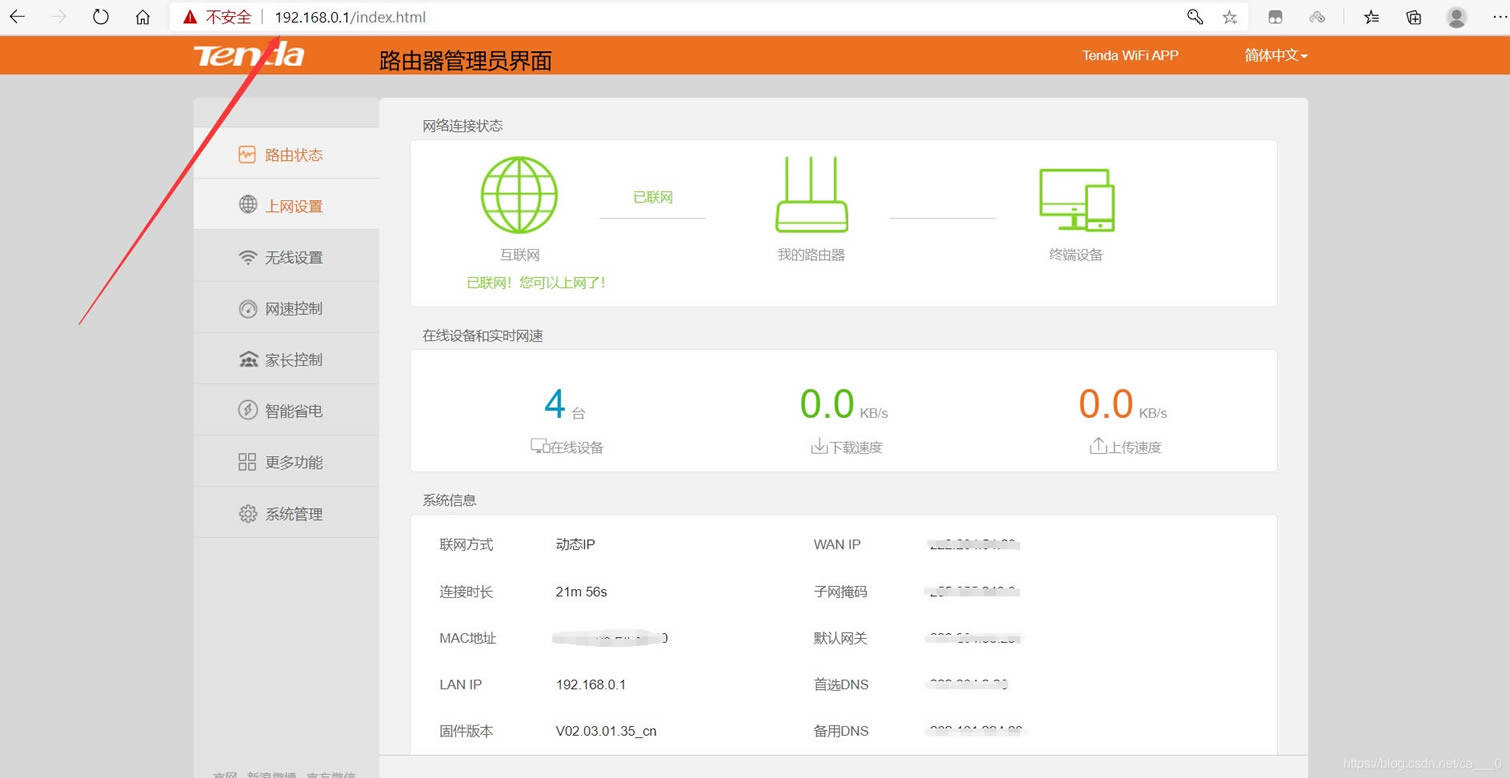Click the address bar URL 192.168.0.1/index.html
Screen dimensions: 1510x778
click(350, 17)
